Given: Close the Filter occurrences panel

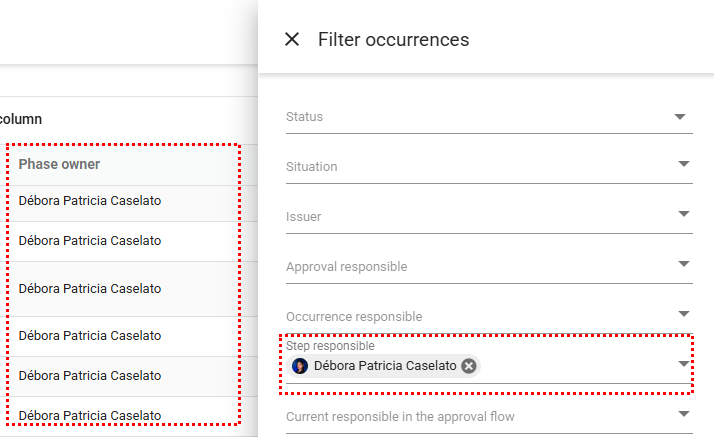Looking at the screenshot, I should (x=292, y=39).
